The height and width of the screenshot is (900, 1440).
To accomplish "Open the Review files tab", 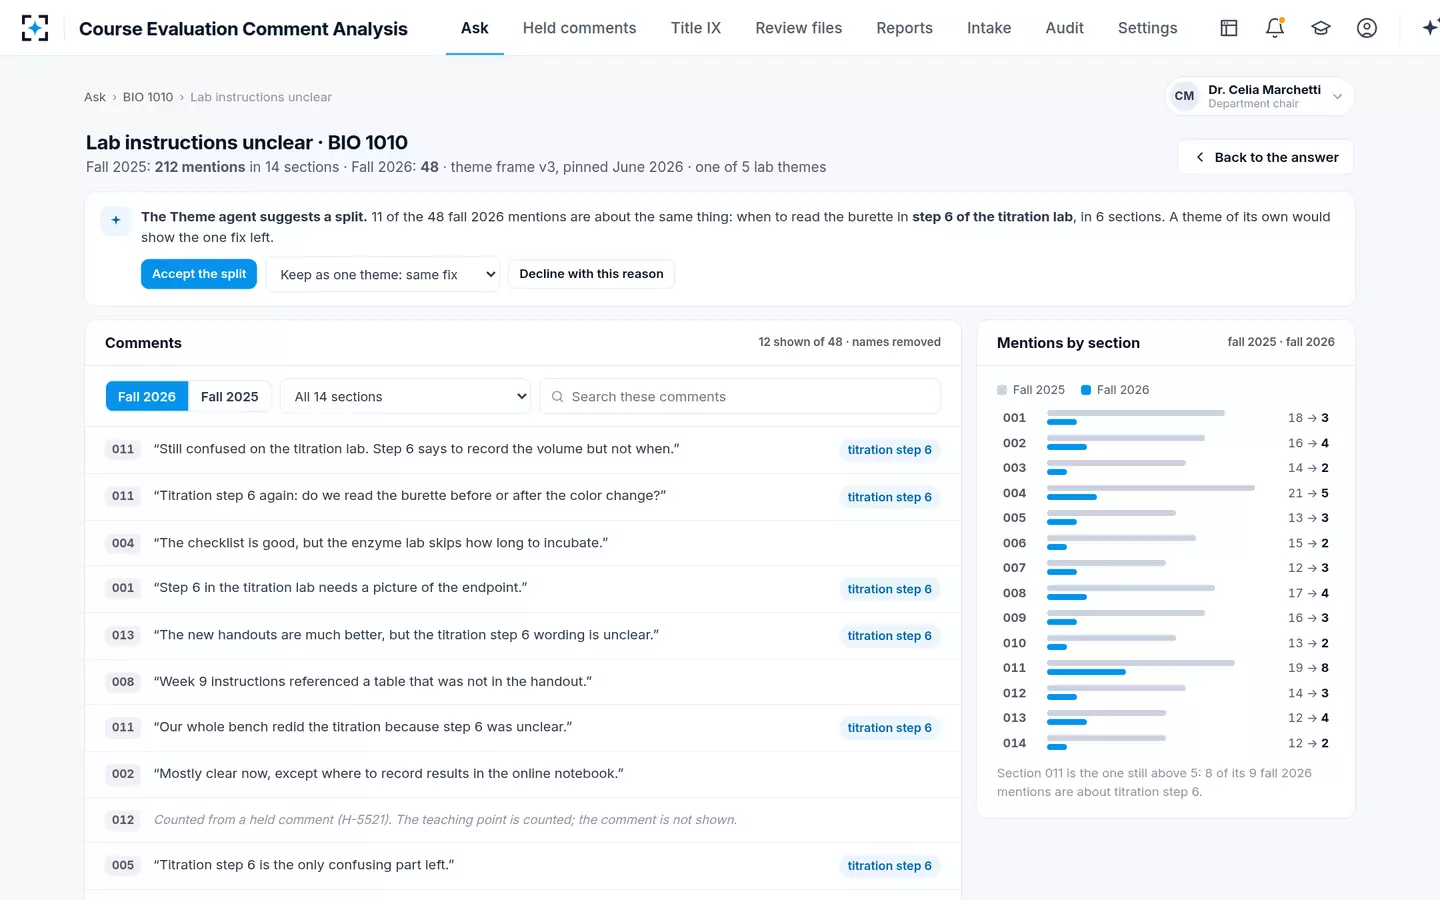I will (x=799, y=28).
